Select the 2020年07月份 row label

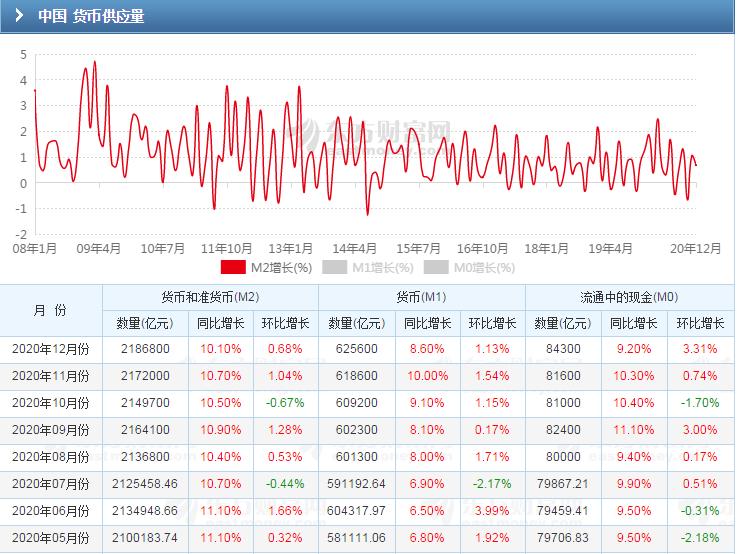point(50,484)
